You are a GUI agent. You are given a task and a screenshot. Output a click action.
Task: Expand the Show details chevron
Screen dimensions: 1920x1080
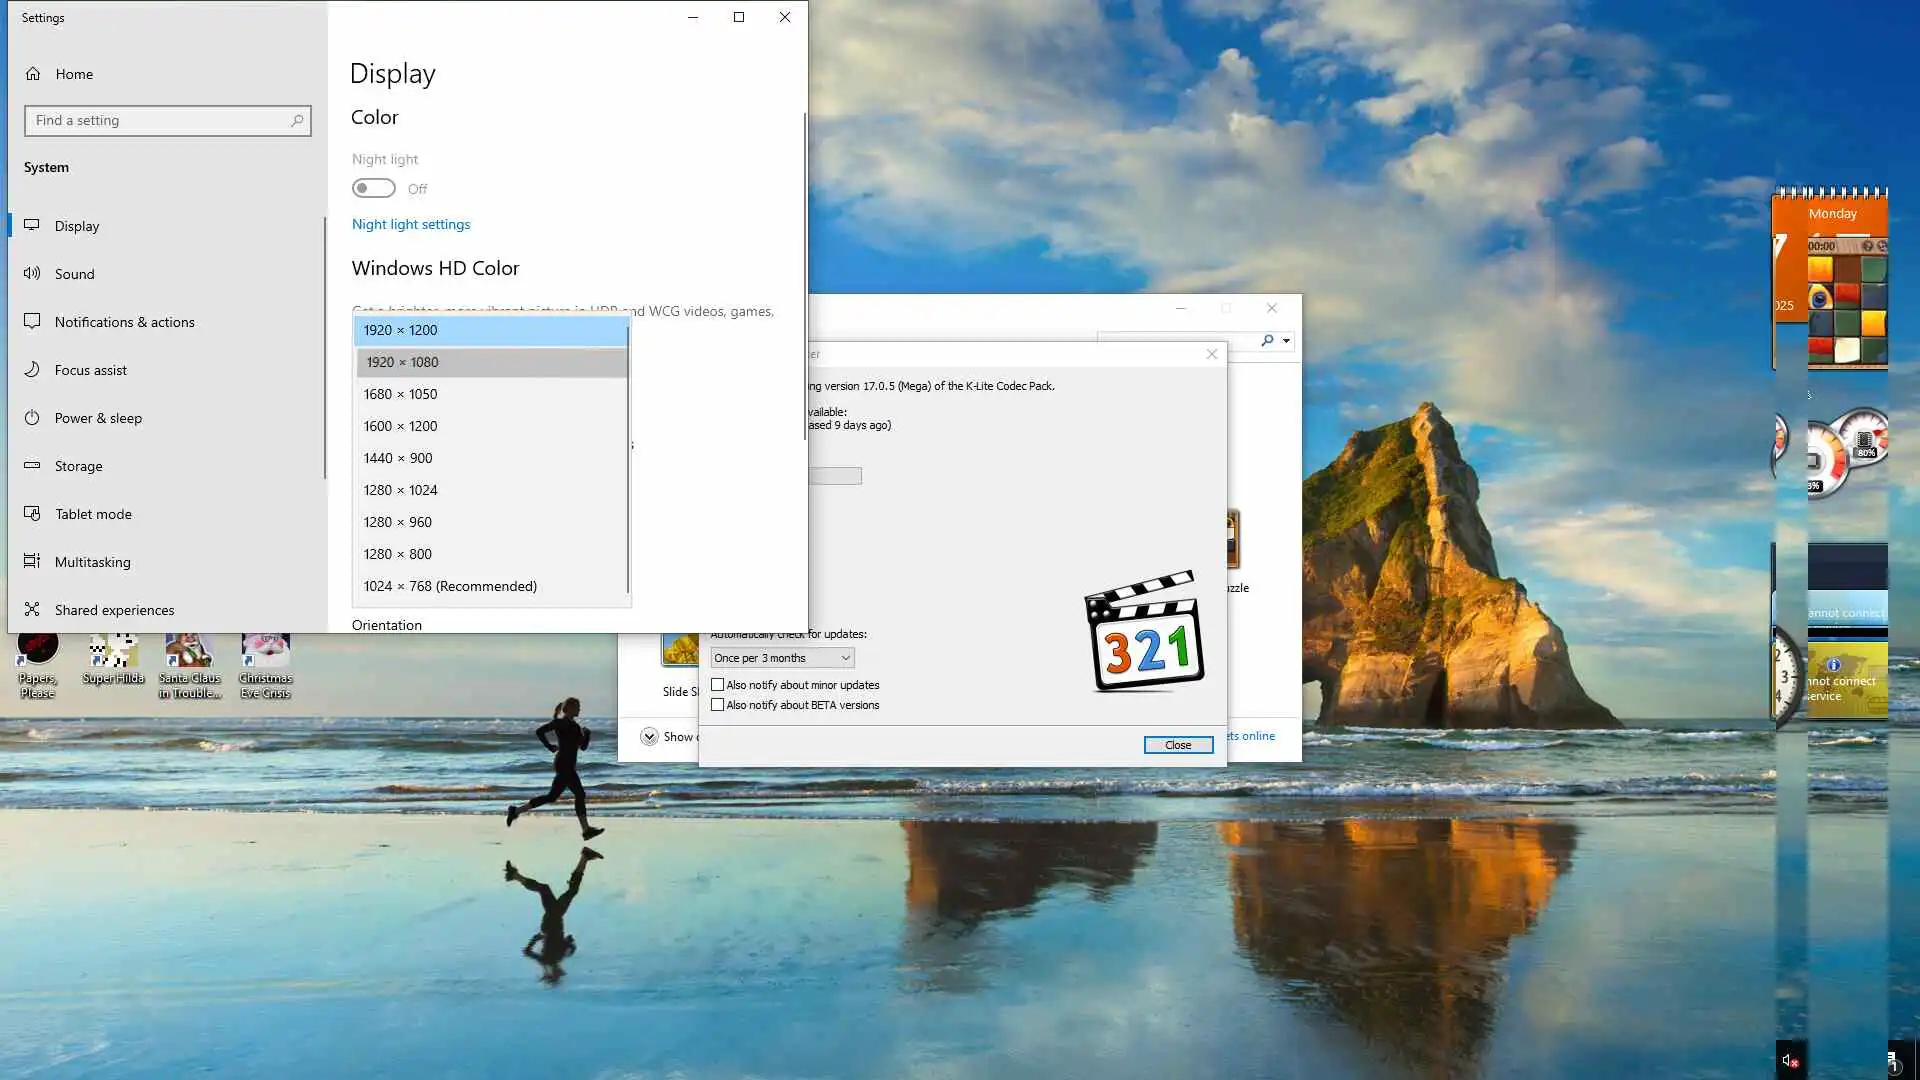(x=649, y=737)
